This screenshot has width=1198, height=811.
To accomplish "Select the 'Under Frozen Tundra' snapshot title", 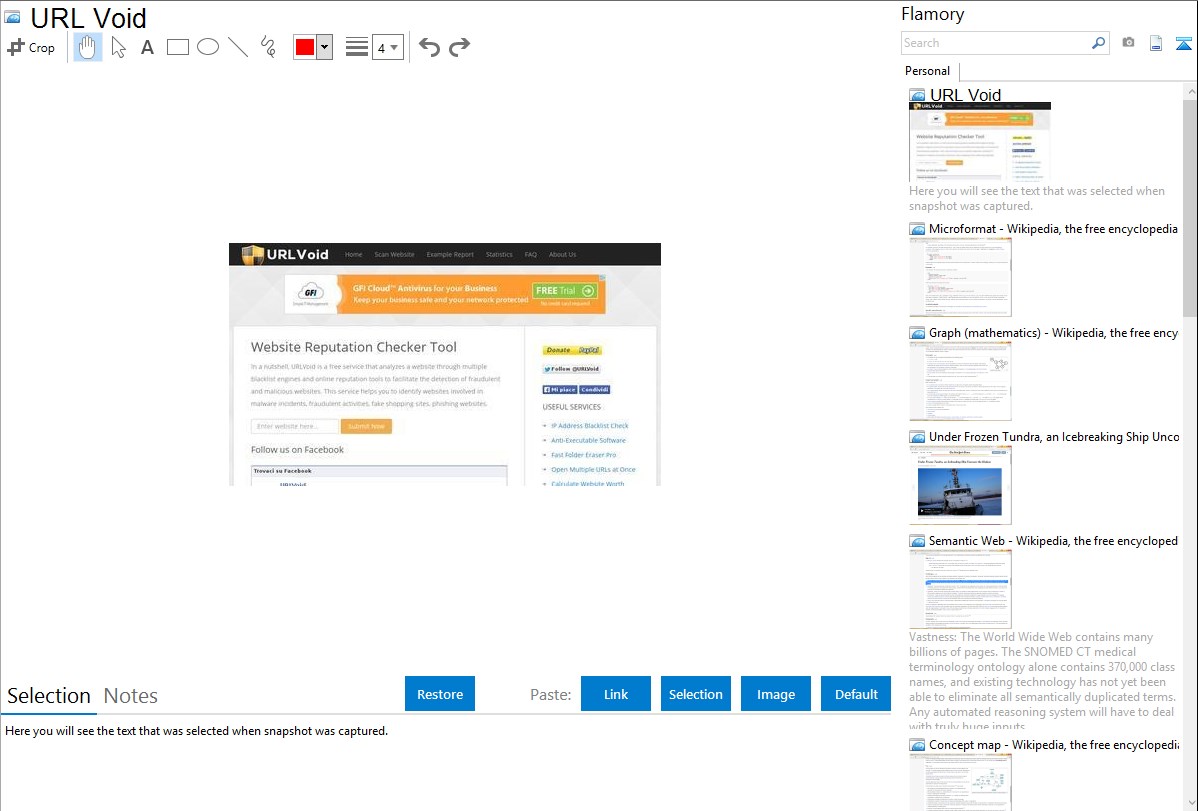I will [1054, 437].
